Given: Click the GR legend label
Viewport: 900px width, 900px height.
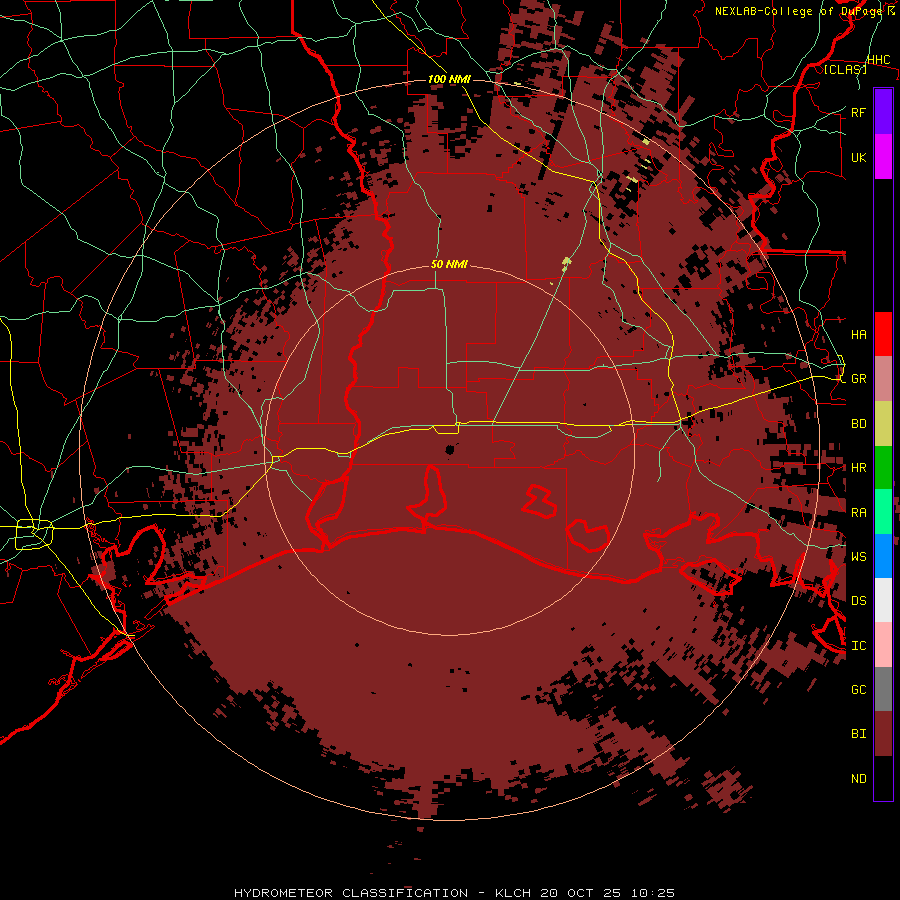Looking at the screenshot, I should pos(858,379).
